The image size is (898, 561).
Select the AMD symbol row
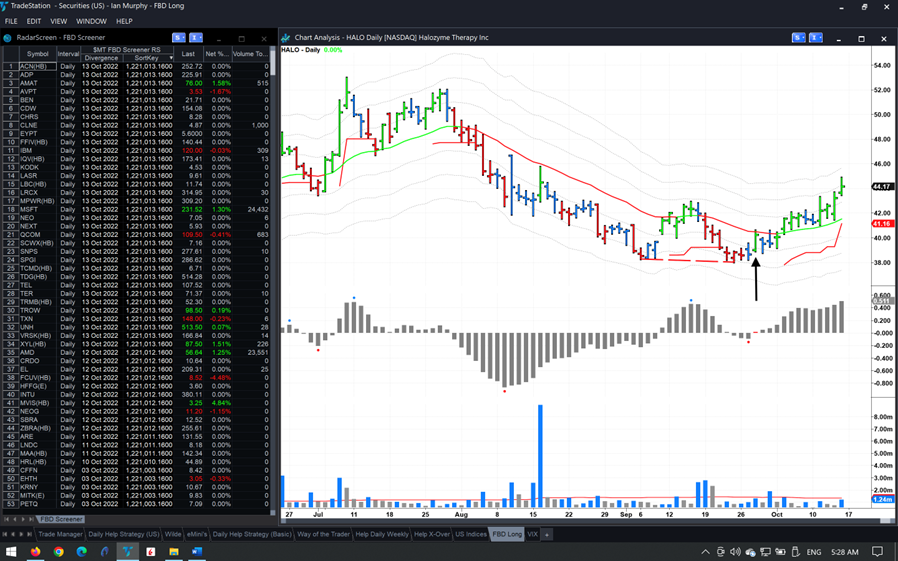(x=135, y=353)
